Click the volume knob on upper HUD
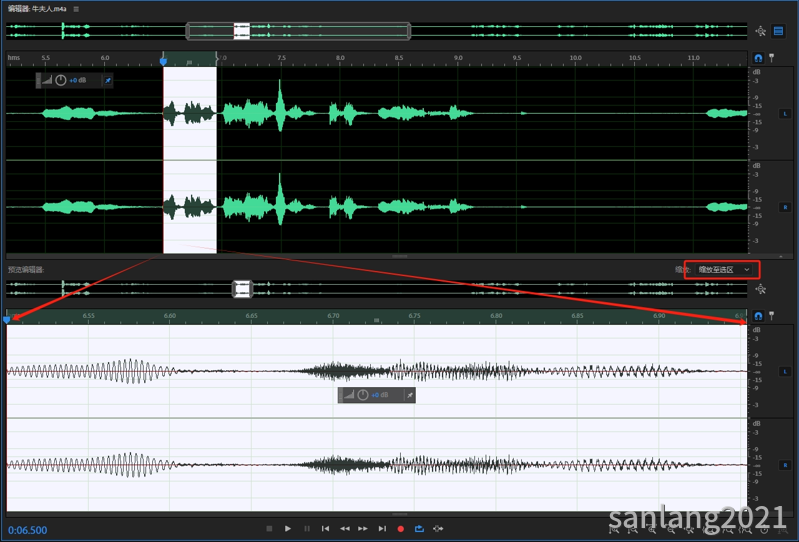The width and height of the screenshot is (799, 542). click(60, 80)
